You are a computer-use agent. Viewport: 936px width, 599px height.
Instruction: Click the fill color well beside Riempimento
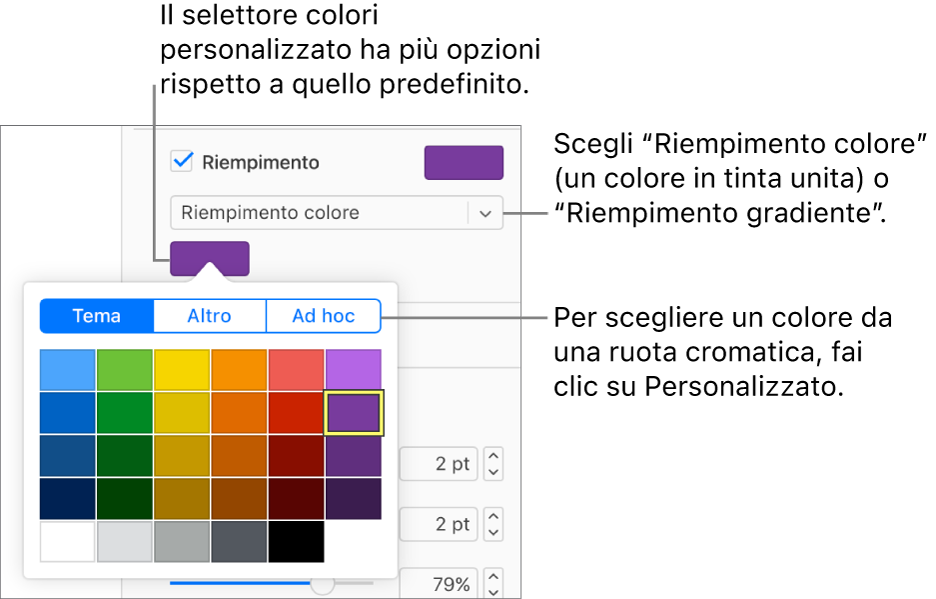(x=463, y=162)
